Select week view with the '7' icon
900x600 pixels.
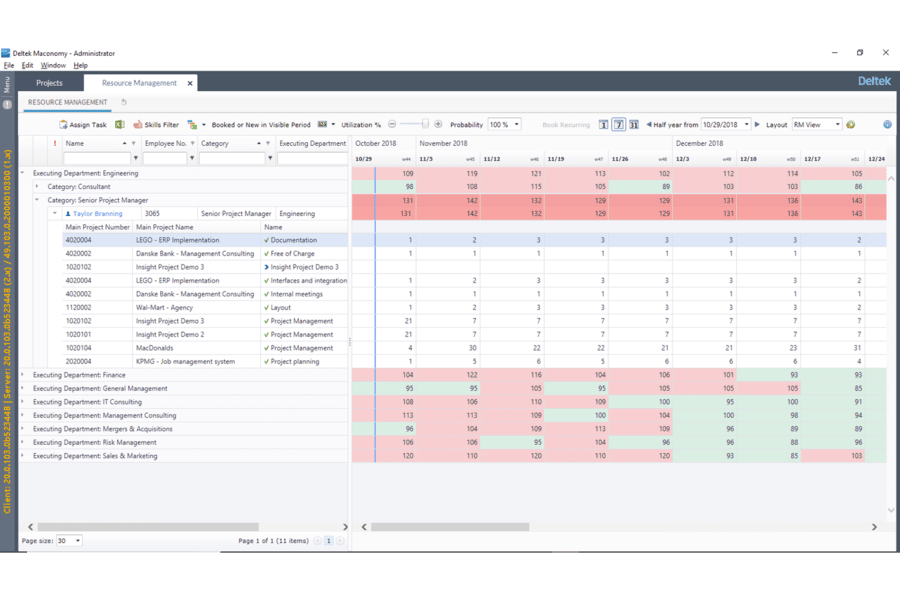618,125
